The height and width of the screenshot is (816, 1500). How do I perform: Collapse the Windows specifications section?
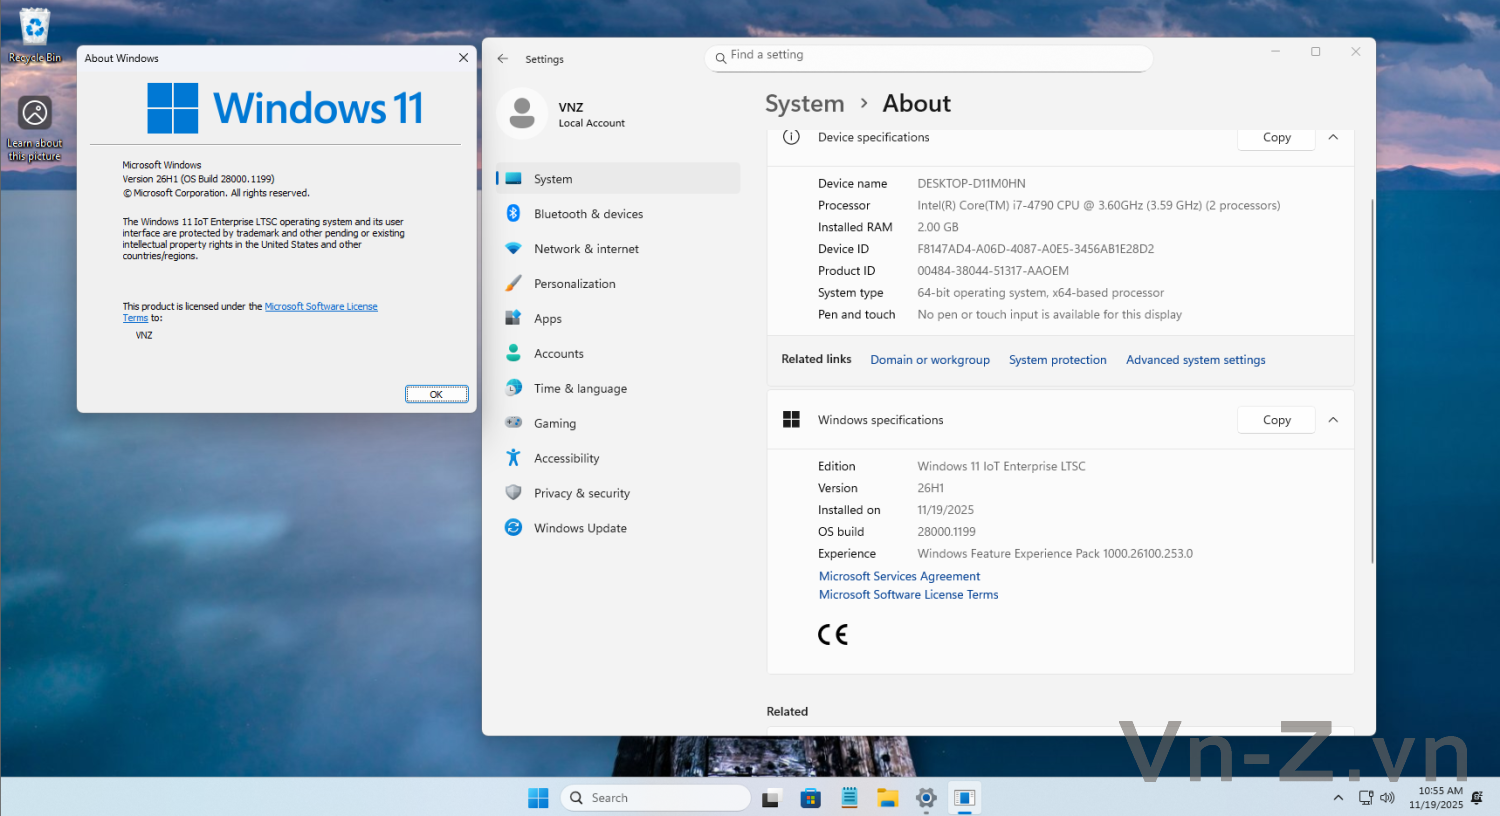pos(1333,420)
